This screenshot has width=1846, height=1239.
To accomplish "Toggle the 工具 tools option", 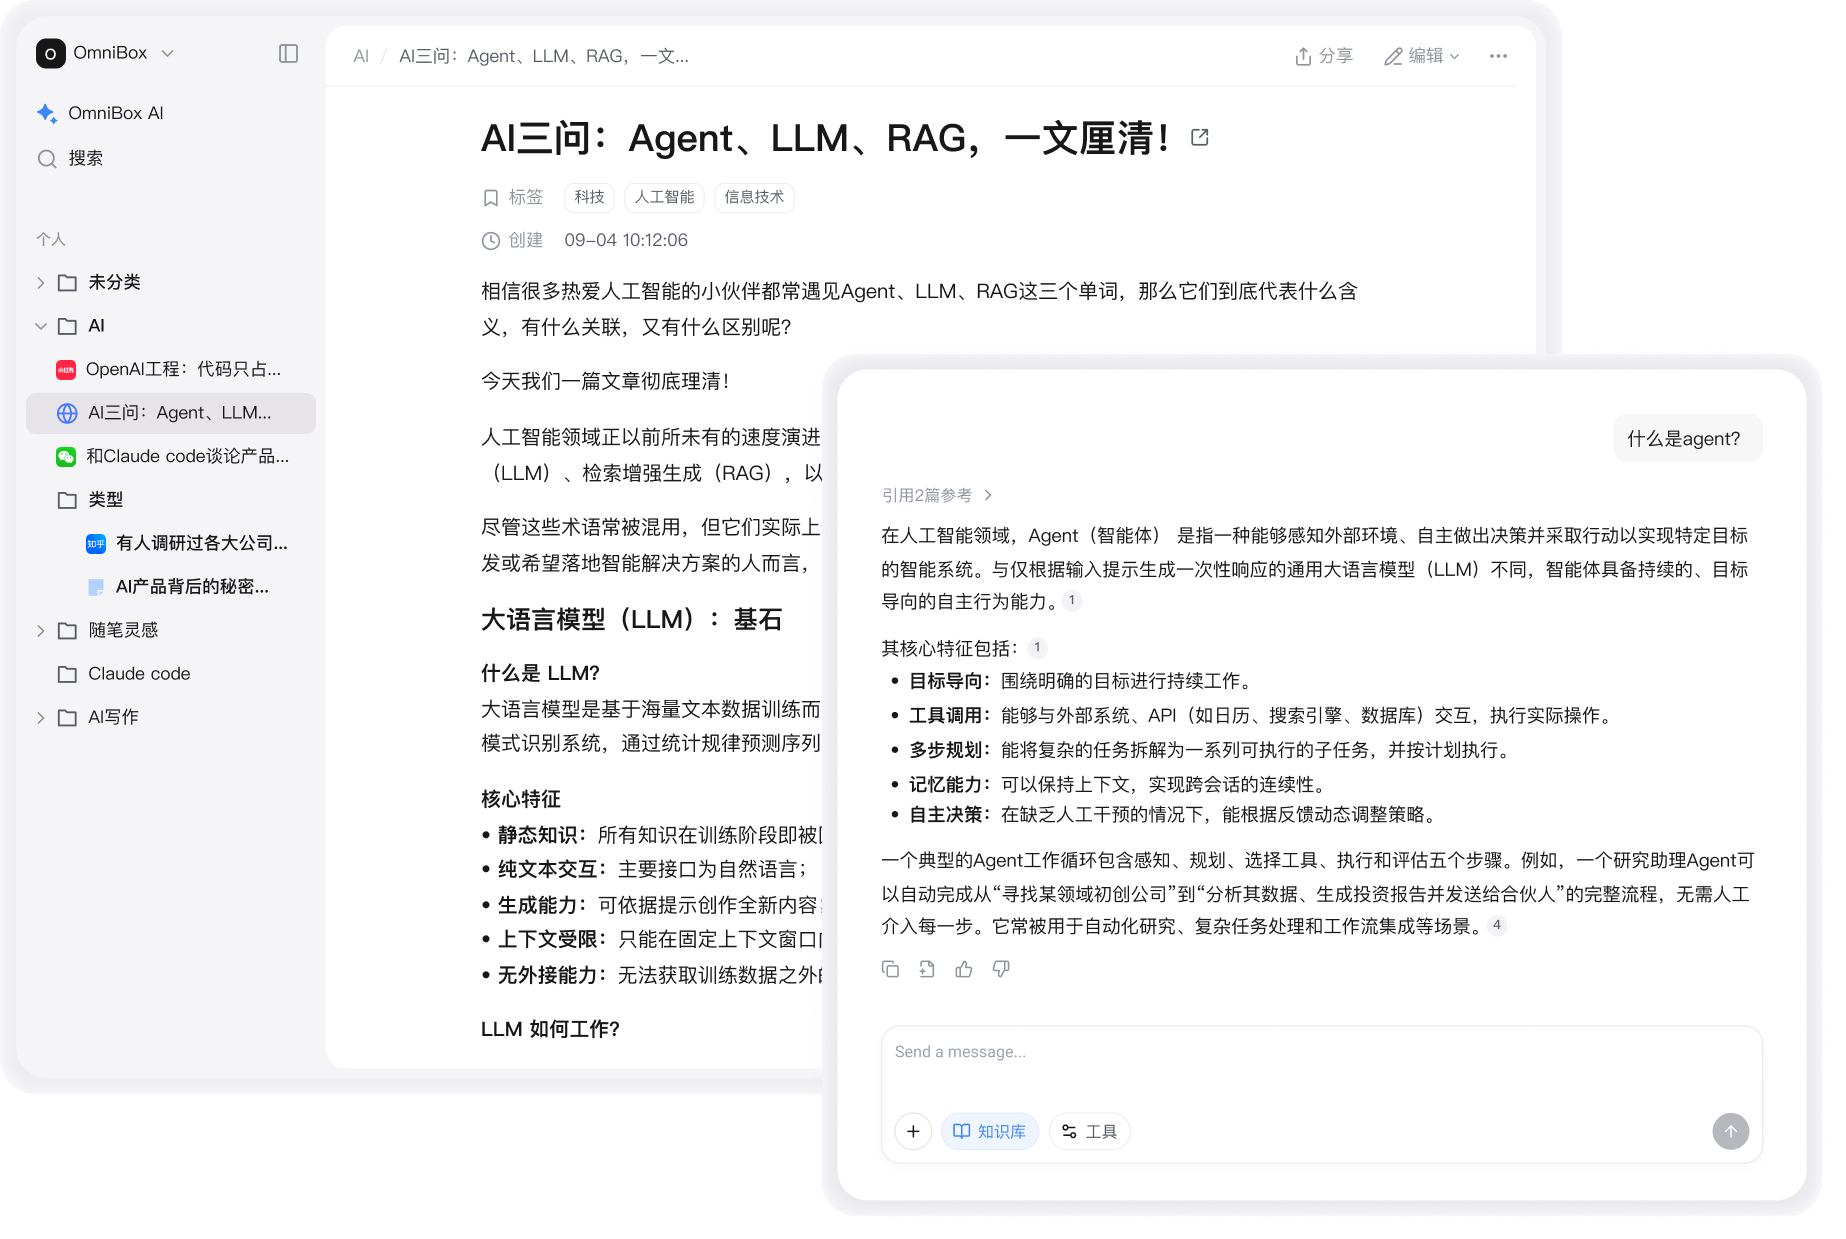I will click(1089, 1131).
